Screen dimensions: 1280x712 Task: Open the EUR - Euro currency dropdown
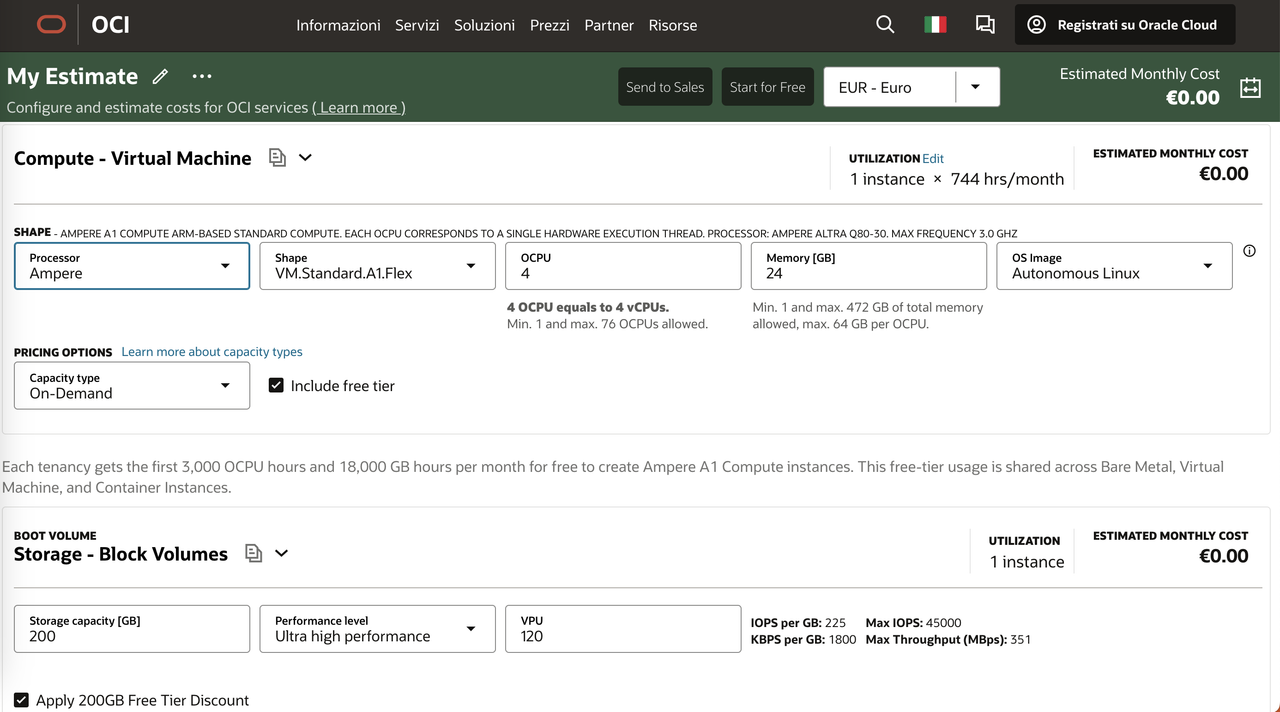click(x=911, y=87)
